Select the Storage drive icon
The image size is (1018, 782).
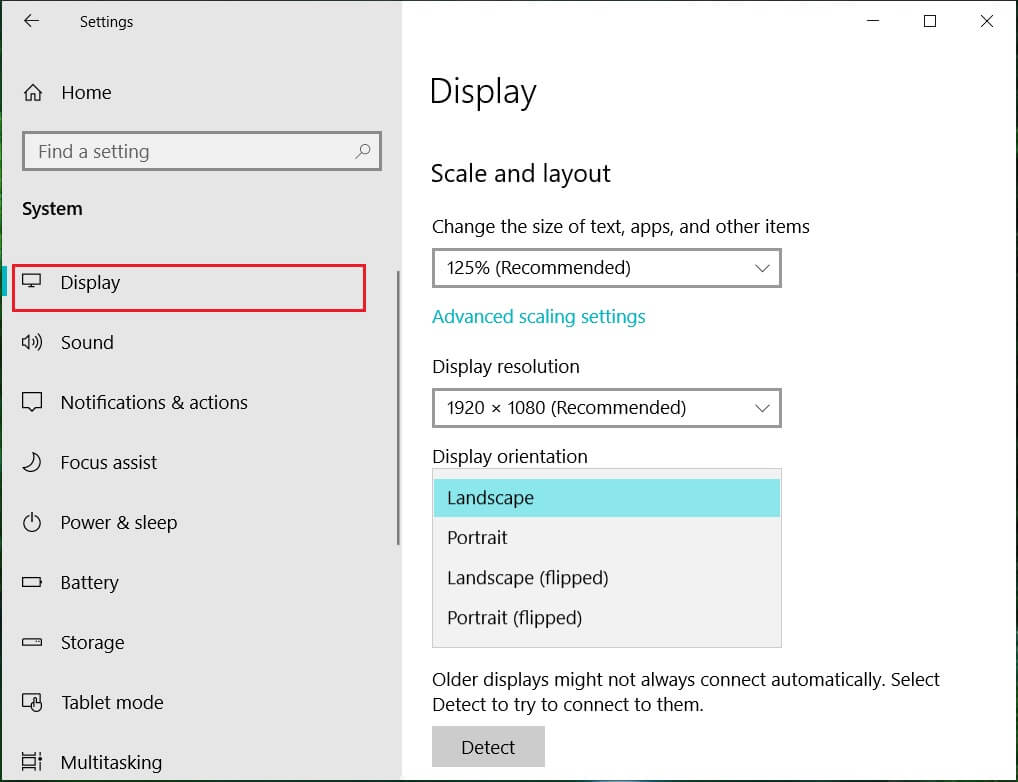(x=33, y=642)
